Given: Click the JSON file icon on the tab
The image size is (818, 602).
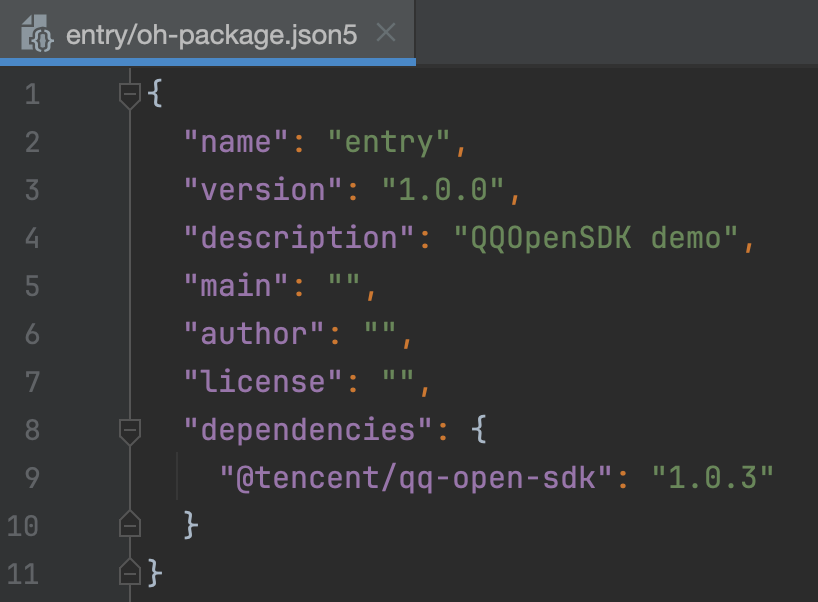Looking at the screenshot, I should pos(37,33).
